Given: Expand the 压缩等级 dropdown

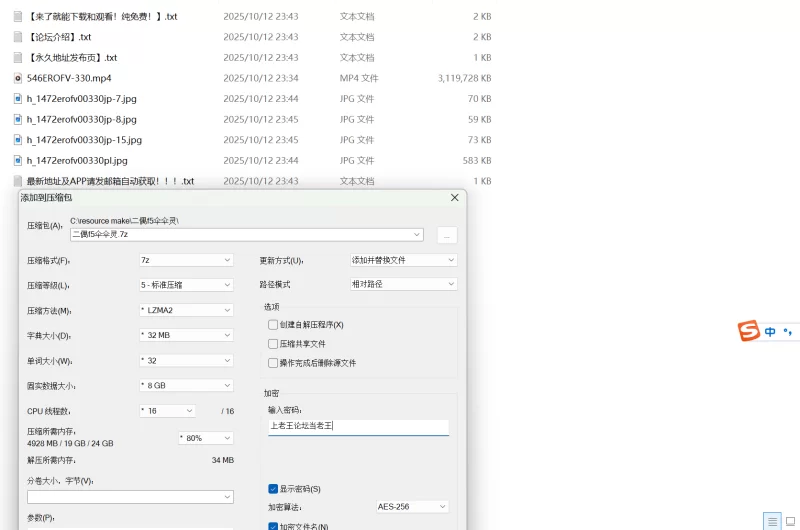Looking at the screenshot, I should click(185, 285).
